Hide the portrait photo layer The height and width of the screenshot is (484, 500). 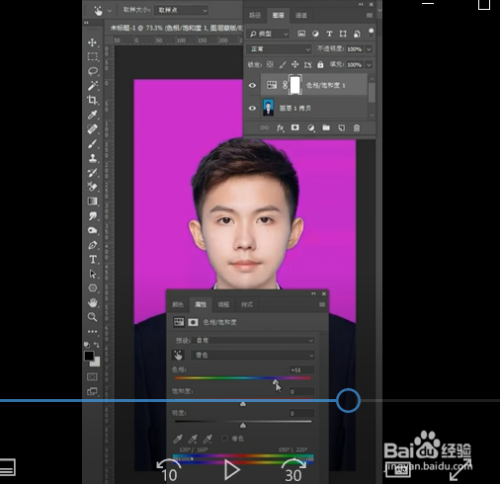pos(252,108)
